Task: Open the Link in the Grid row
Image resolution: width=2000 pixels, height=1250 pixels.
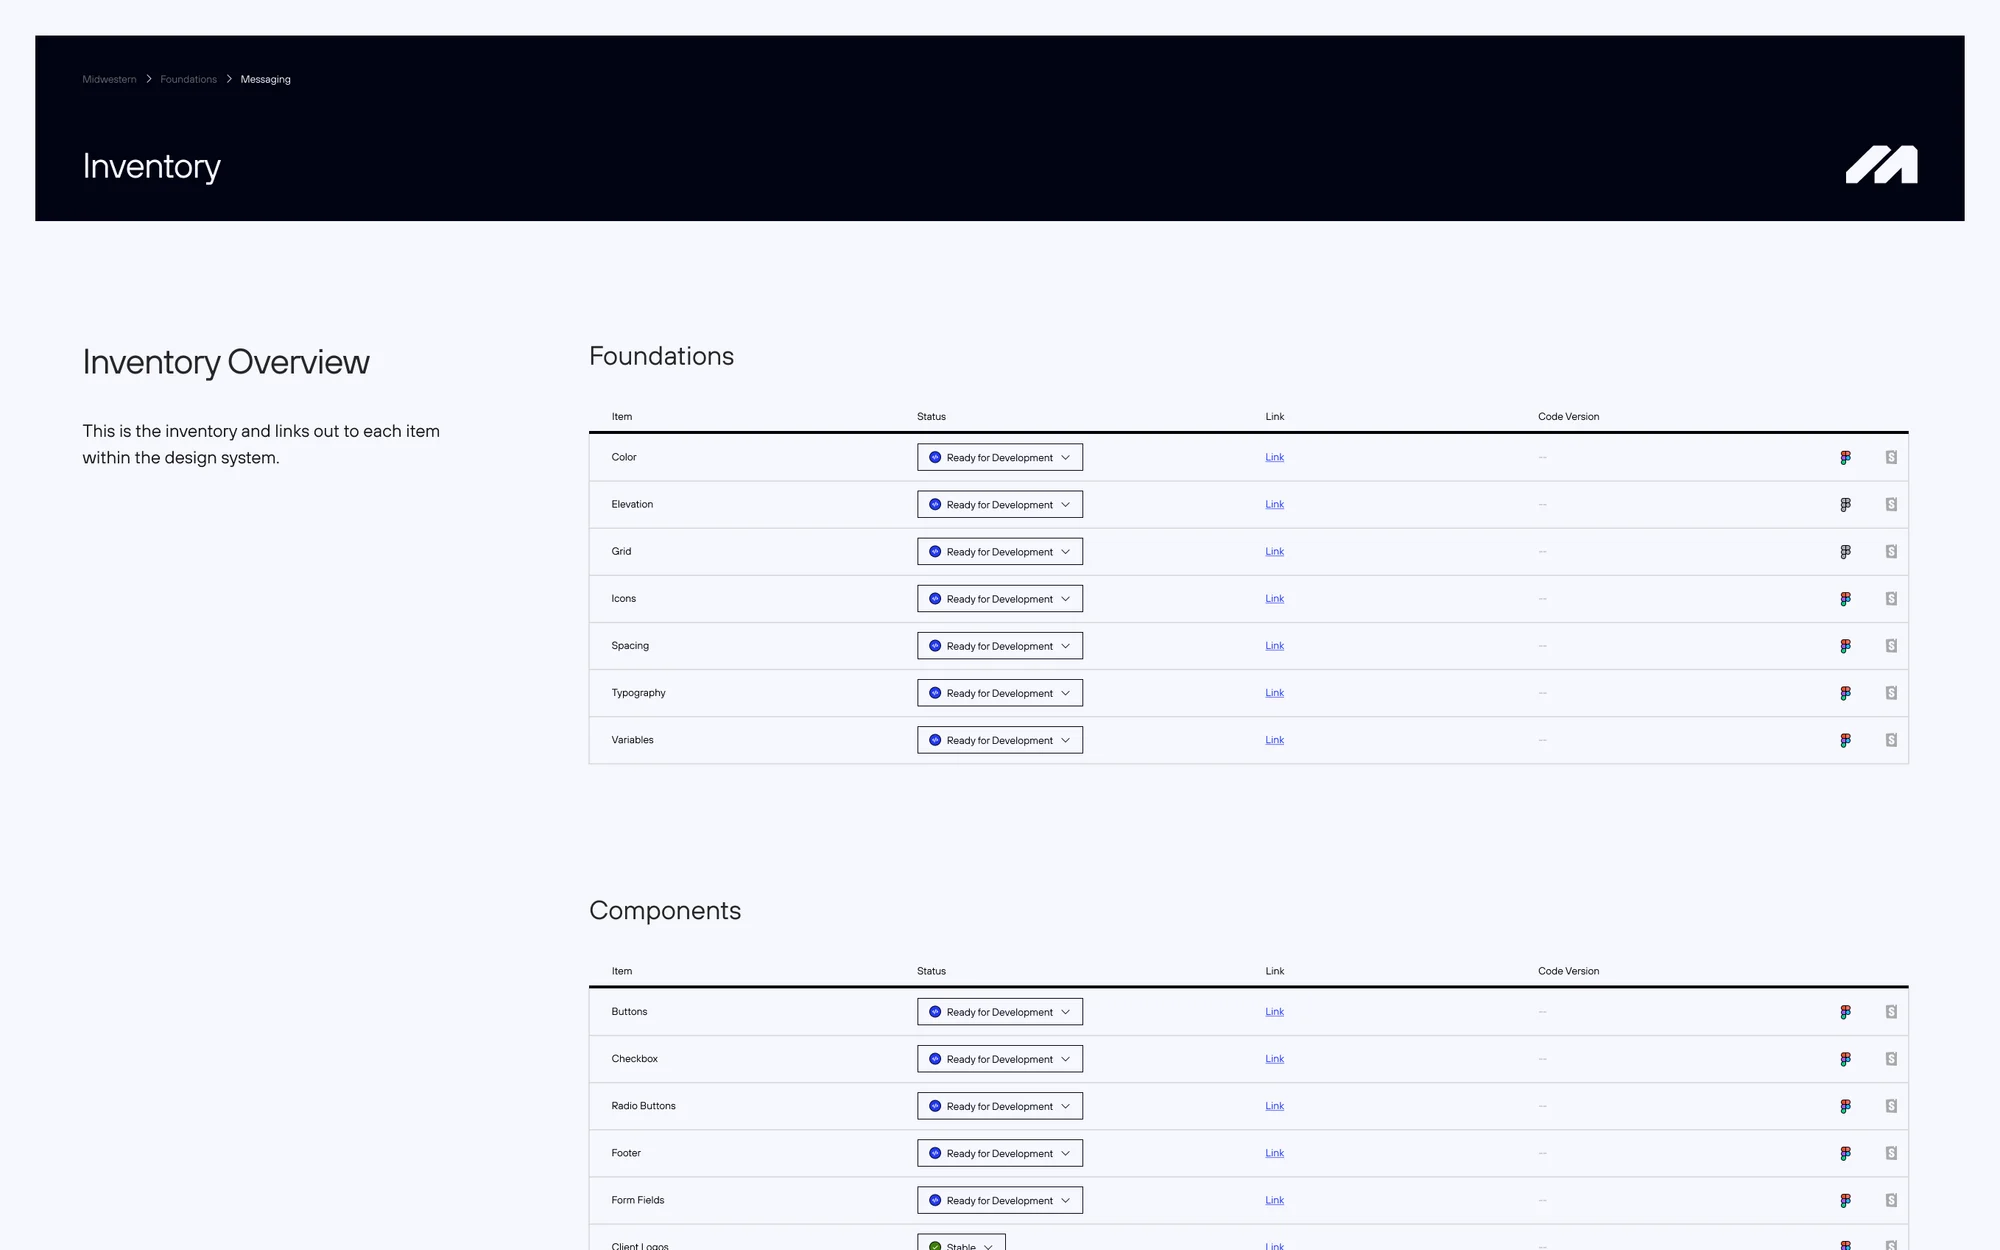Action: point(1274,551)
